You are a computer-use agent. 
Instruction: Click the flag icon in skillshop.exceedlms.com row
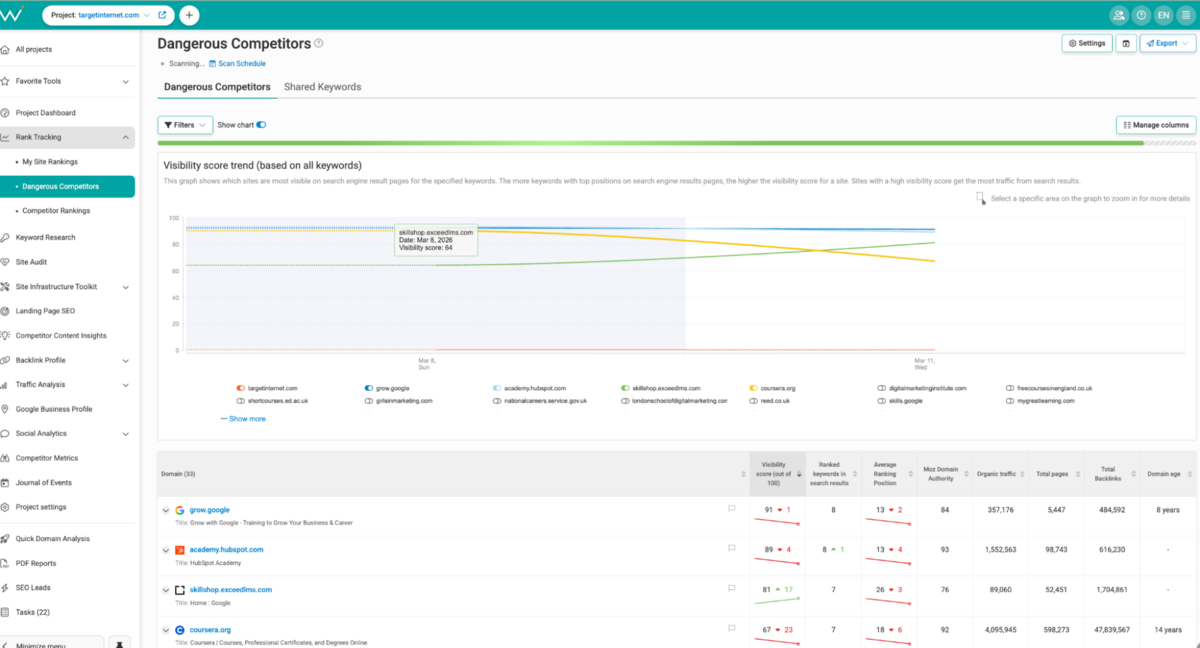[x=732, y=588]
